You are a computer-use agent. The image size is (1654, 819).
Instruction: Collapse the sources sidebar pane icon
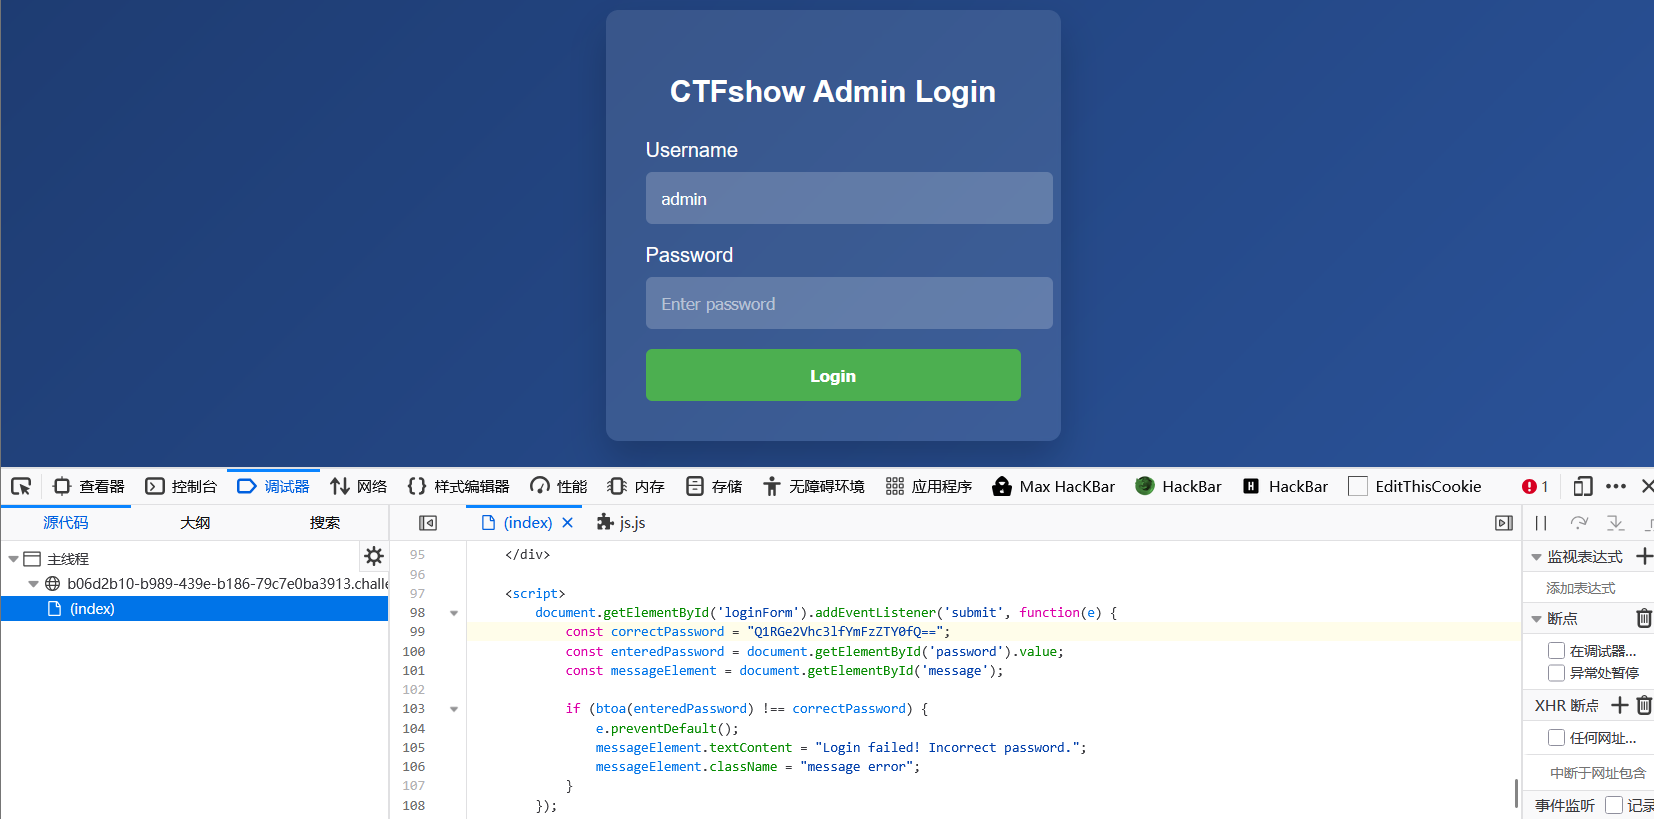coord(428,523)
